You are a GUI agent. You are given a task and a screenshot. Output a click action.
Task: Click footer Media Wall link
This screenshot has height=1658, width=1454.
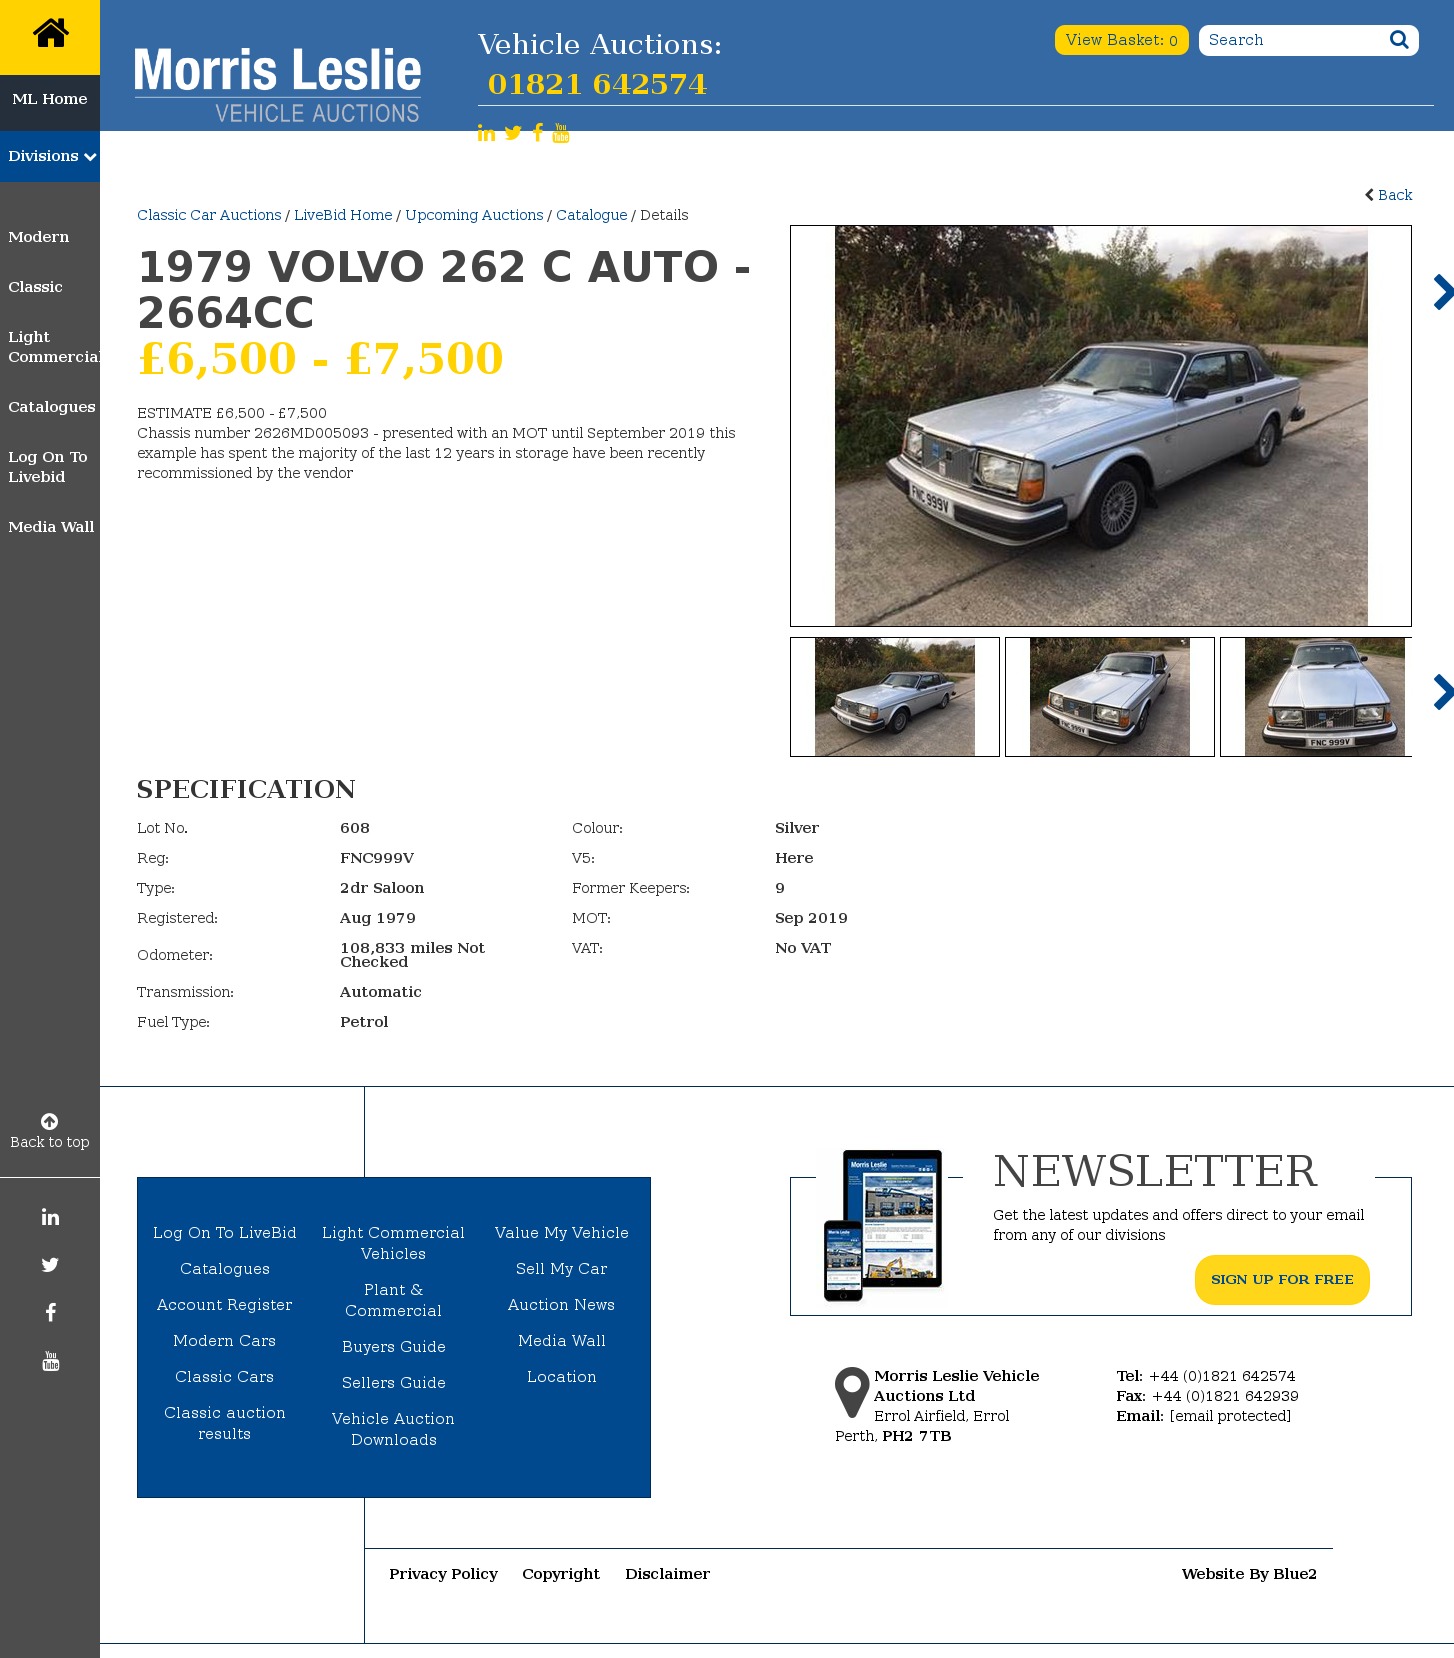562,1341
